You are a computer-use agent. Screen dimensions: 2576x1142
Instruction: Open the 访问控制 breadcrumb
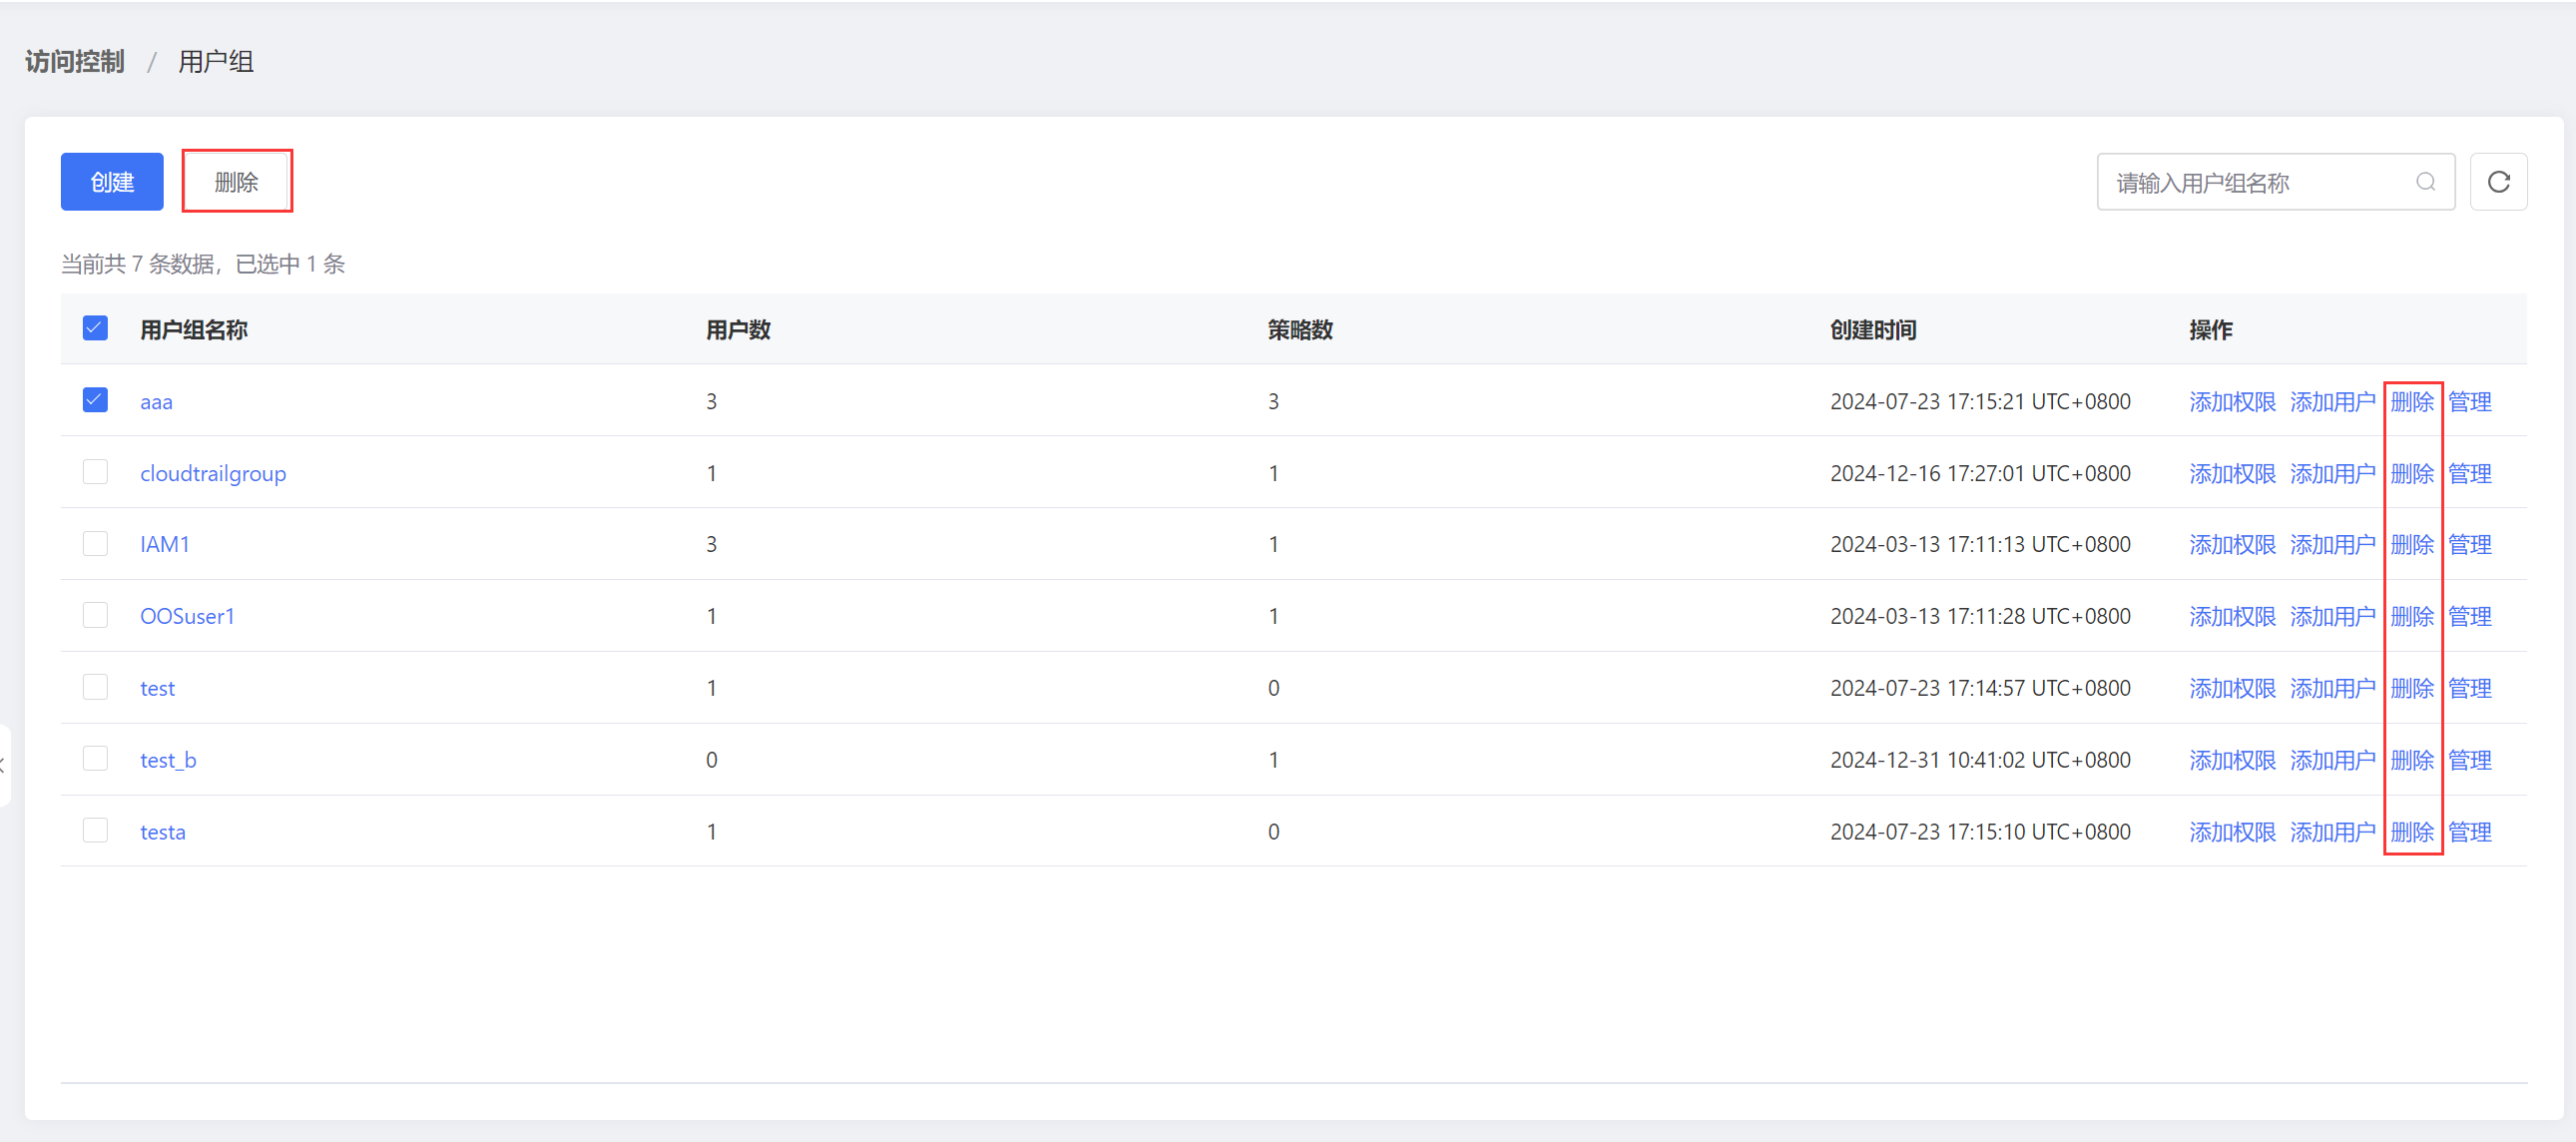pyautogui.click(x=75, y=62)
